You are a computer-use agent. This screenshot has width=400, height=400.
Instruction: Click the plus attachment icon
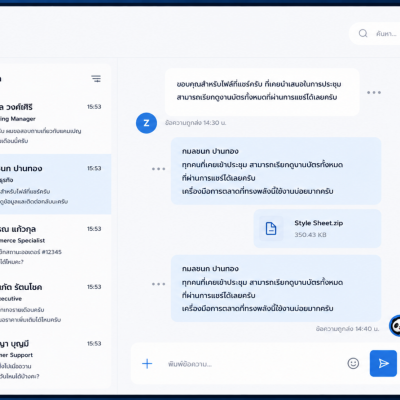tap(147, 363)
